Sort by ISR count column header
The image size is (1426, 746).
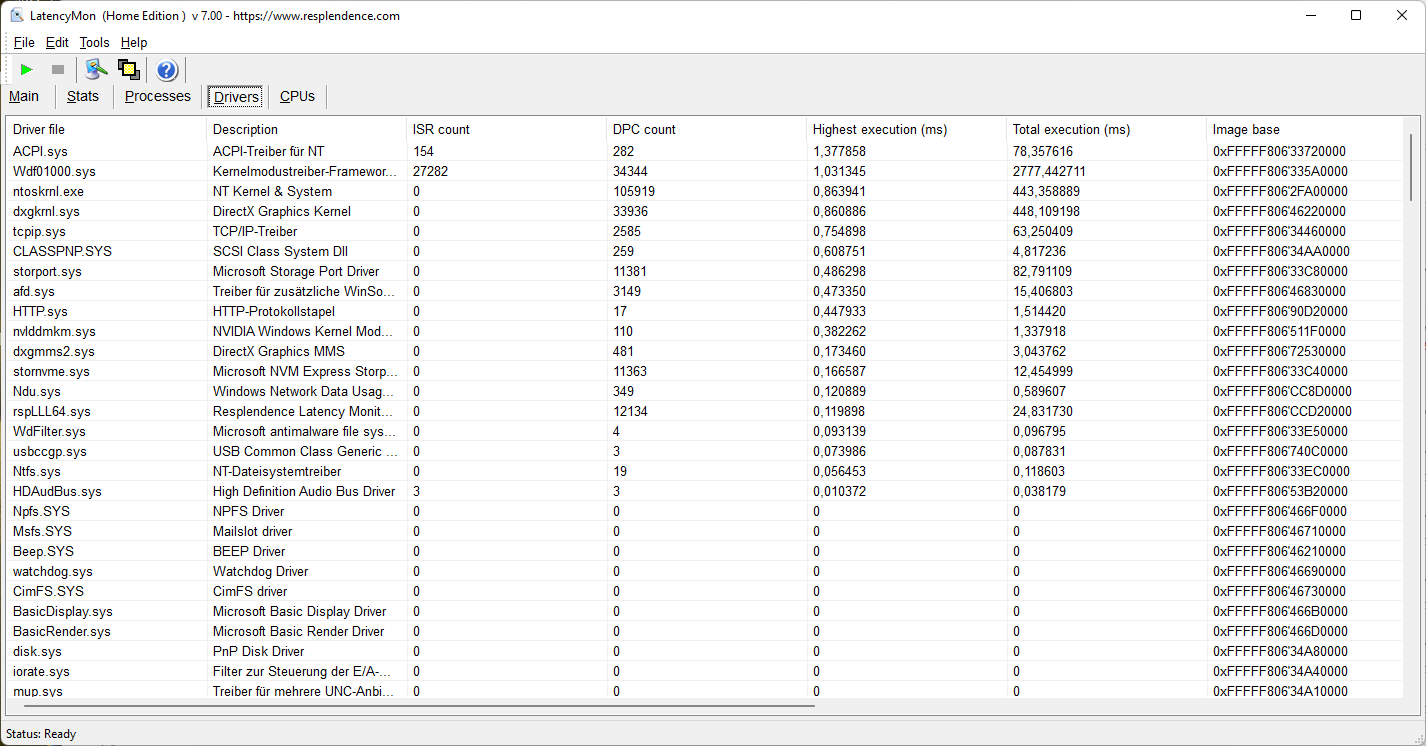pyautogui.click(x=441, y=129)
